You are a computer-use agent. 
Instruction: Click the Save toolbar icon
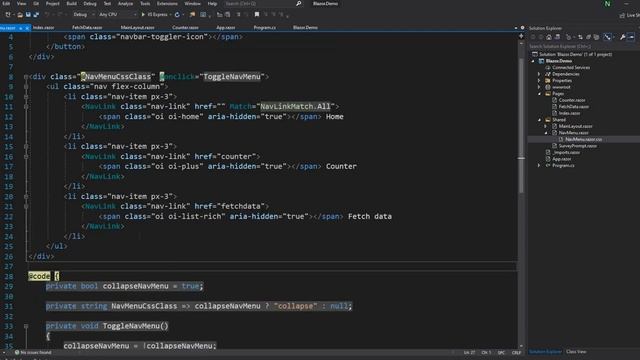tap(28, 15)
